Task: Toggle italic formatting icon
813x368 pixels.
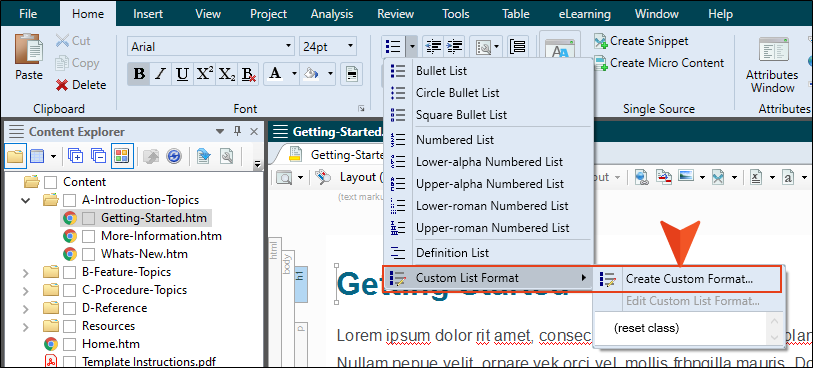Action: tap(161, 74)
